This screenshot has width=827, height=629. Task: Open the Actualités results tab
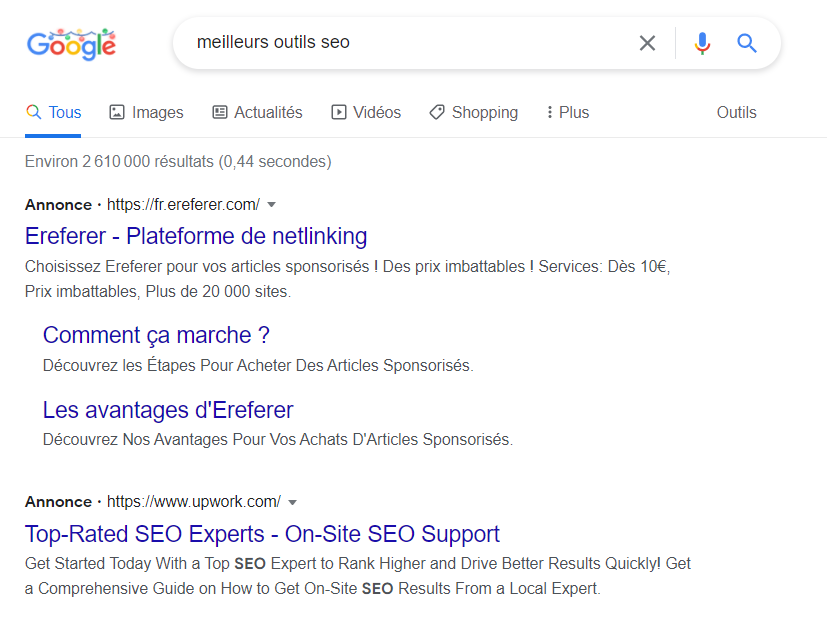point(268,112)
